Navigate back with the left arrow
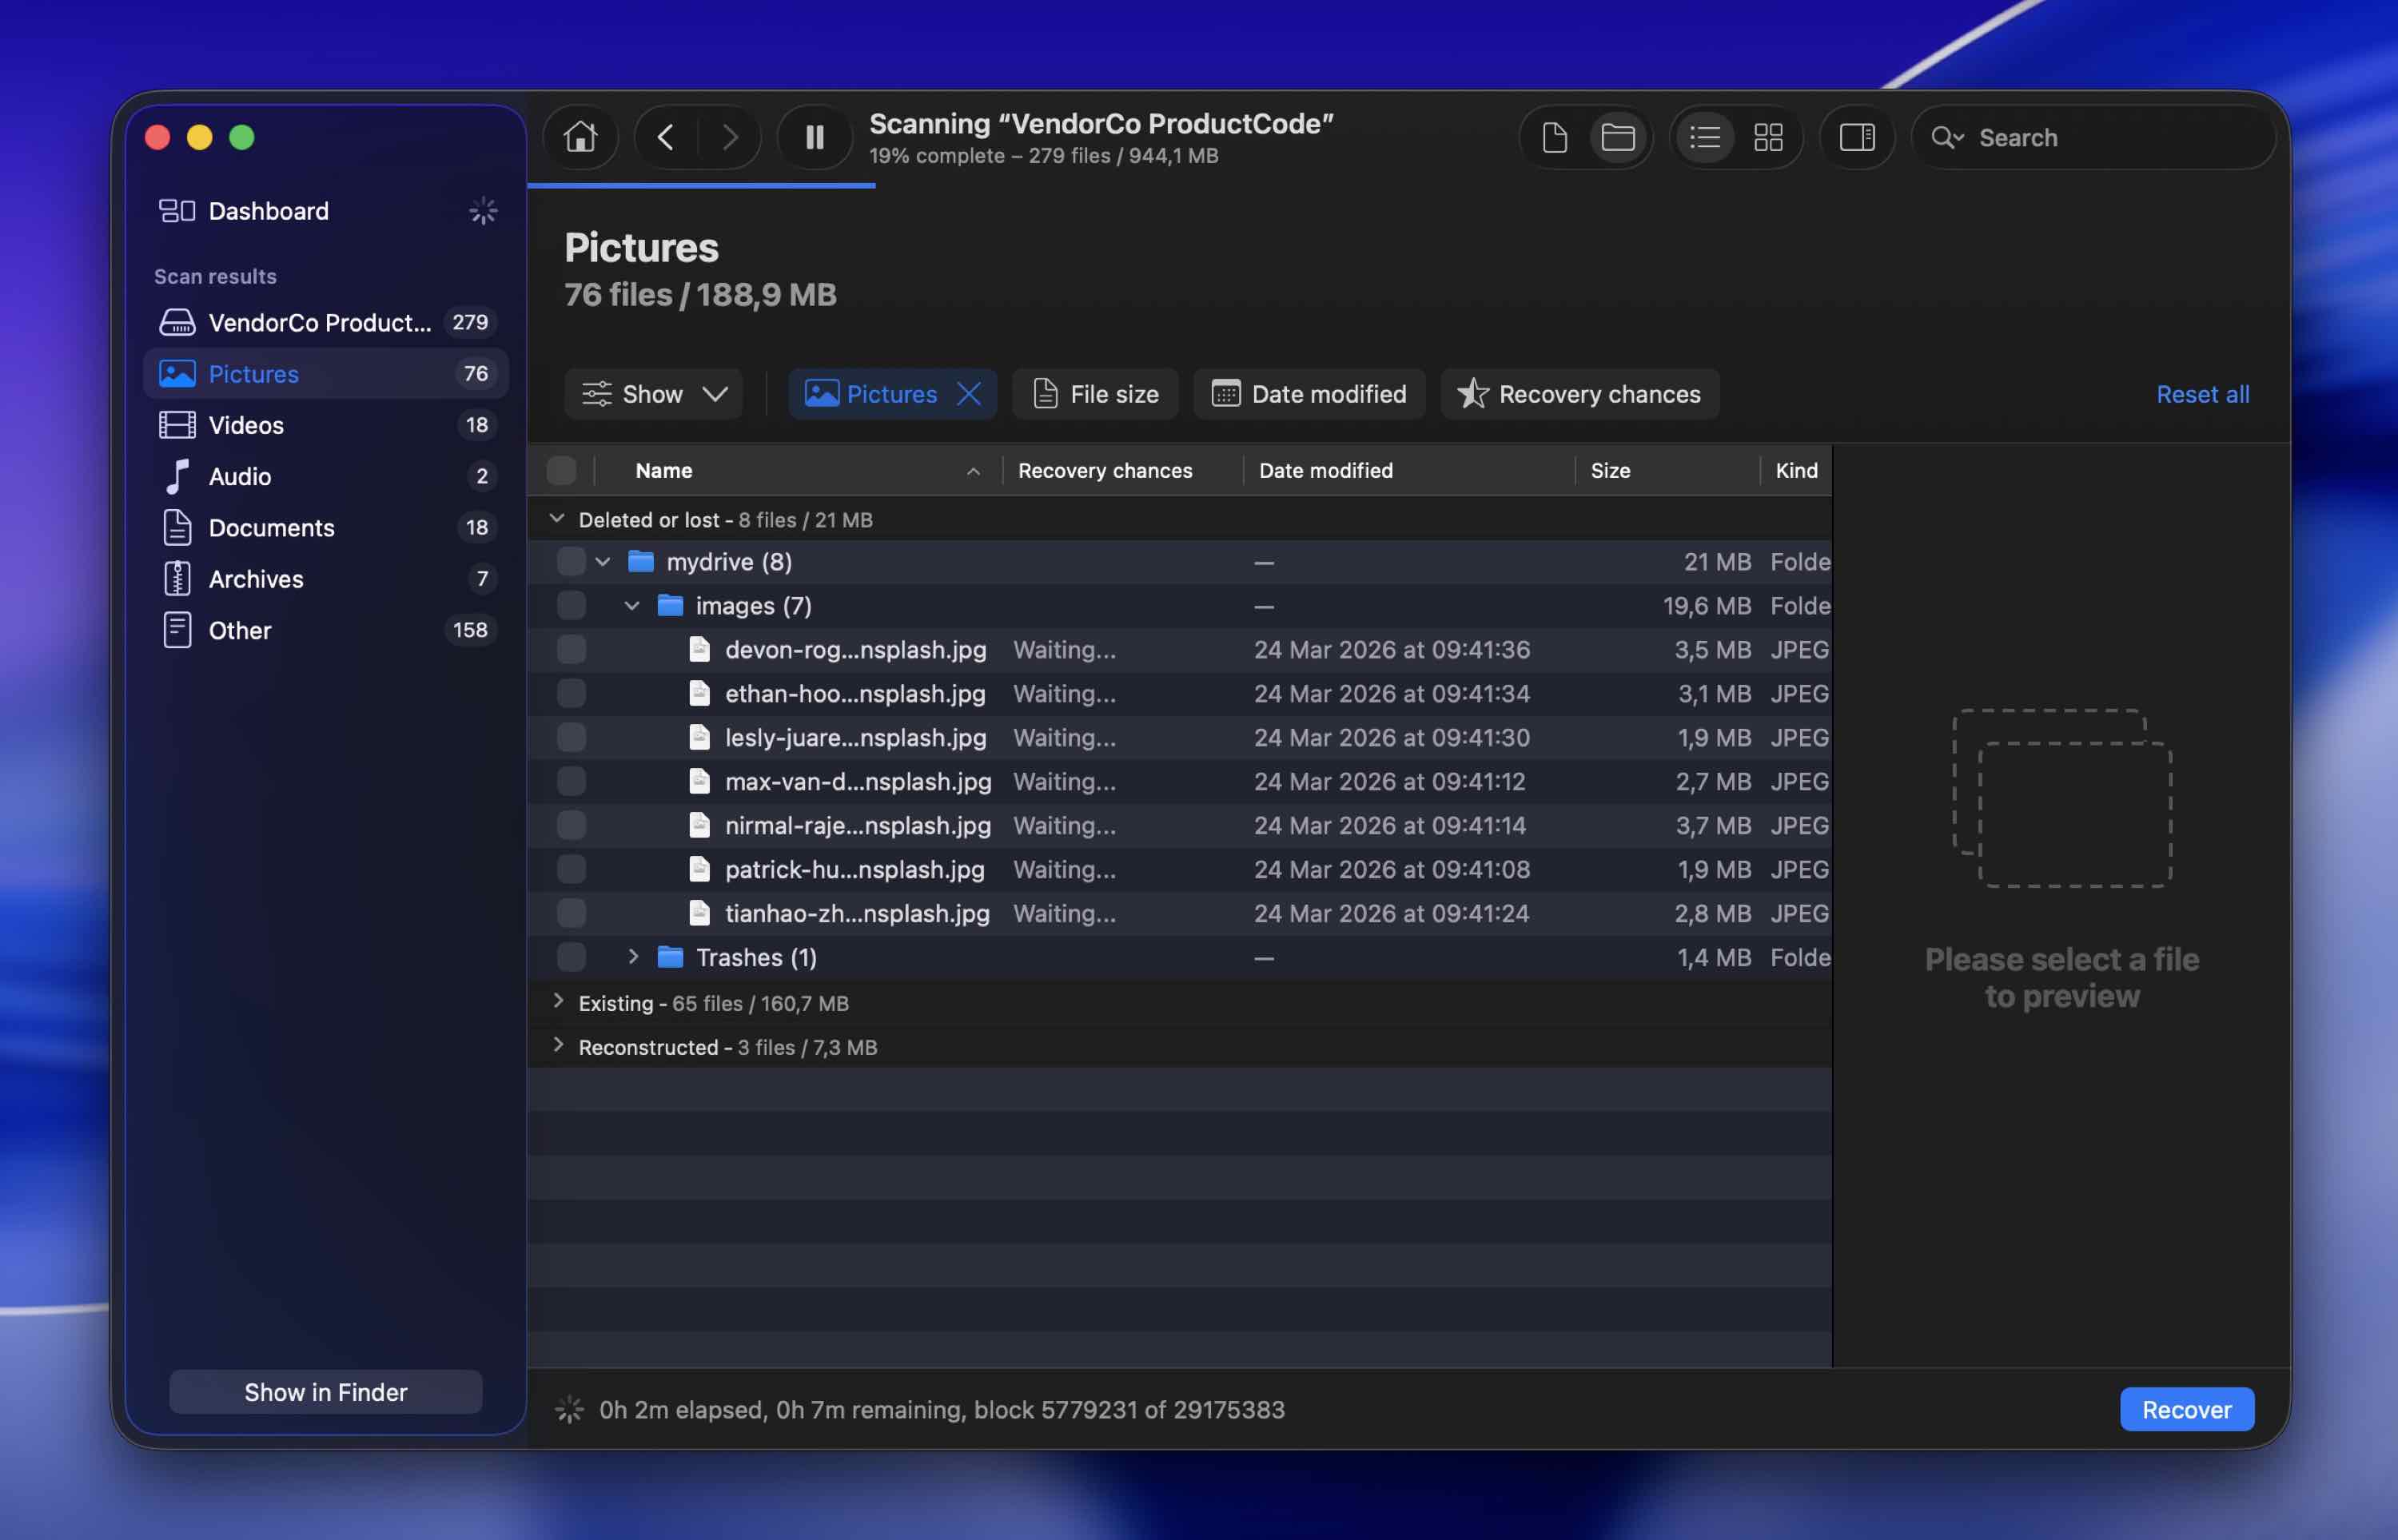 coord(666,137)
